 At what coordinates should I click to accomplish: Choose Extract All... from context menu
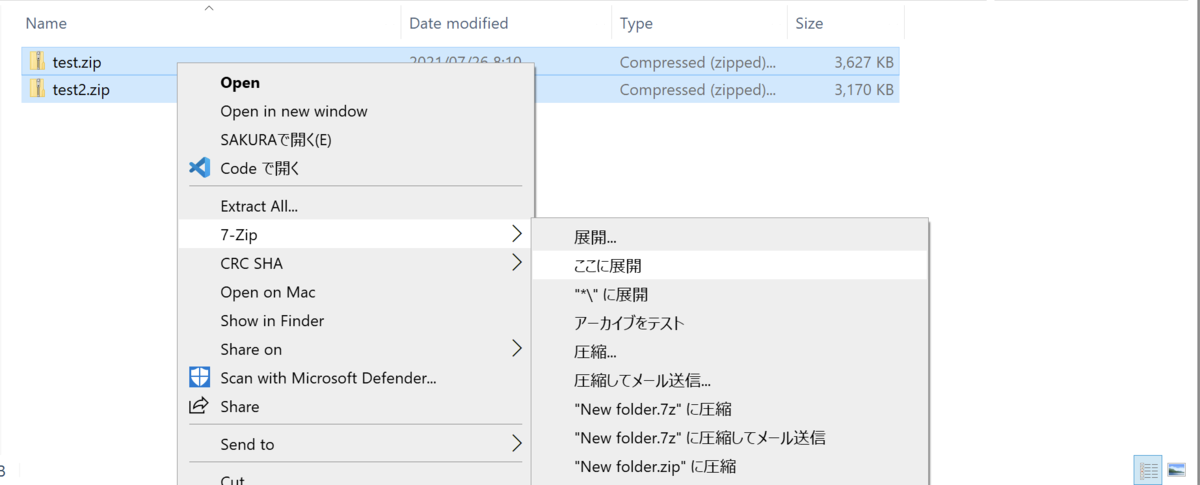tap(259, 206)
